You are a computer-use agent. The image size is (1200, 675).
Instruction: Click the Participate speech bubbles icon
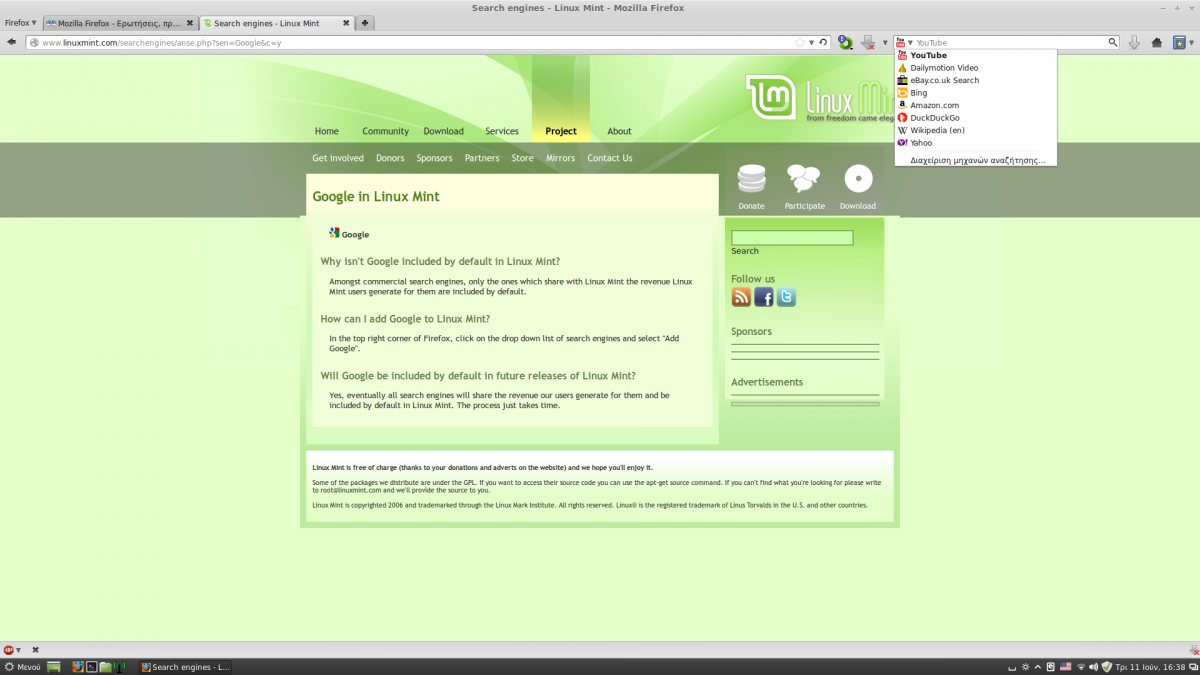tap(804, 179)
